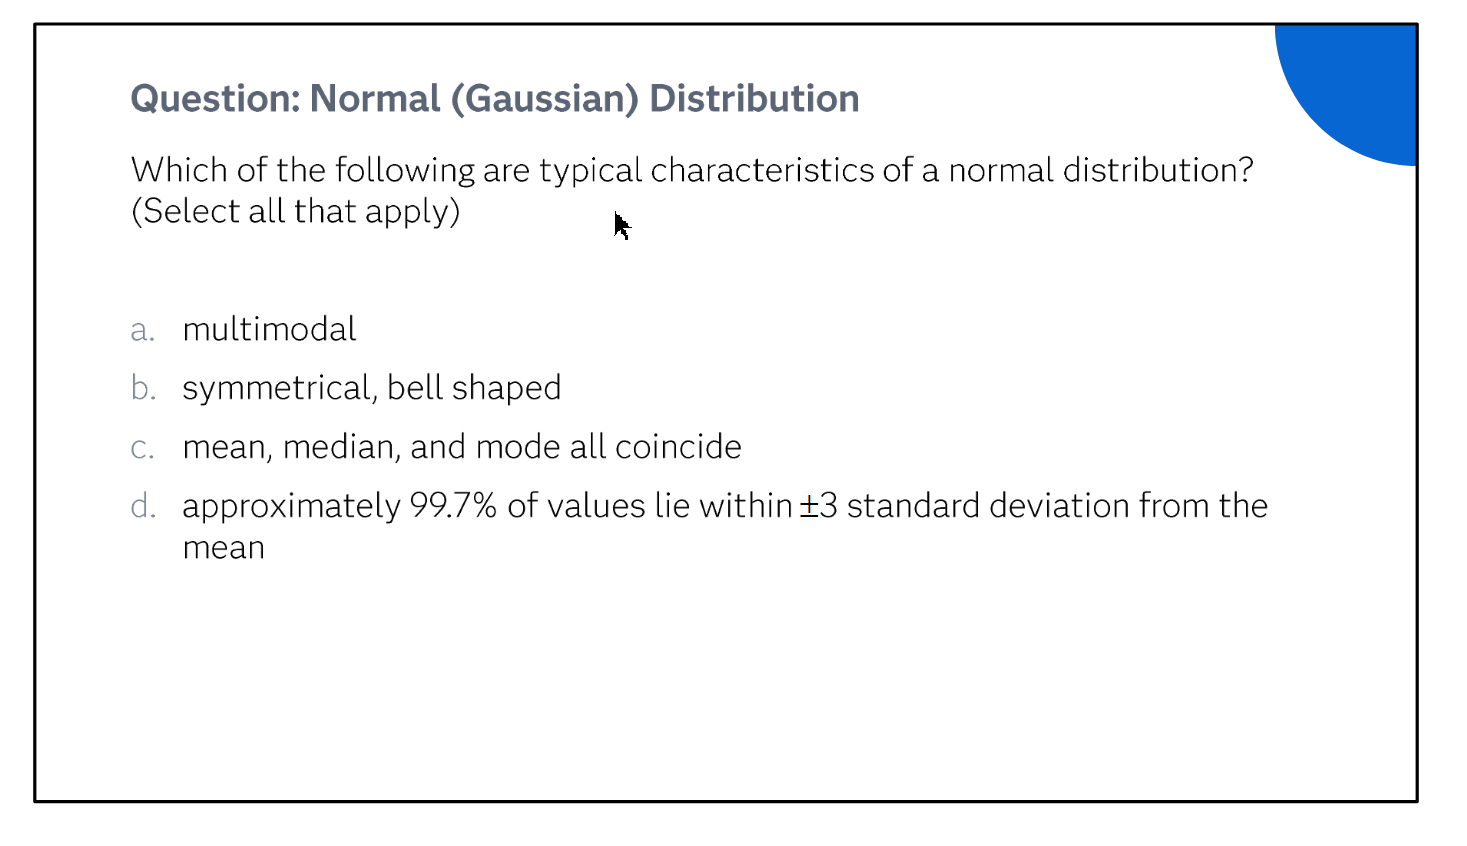Click the letter 'b.' list marker

(x=143, y=388)
